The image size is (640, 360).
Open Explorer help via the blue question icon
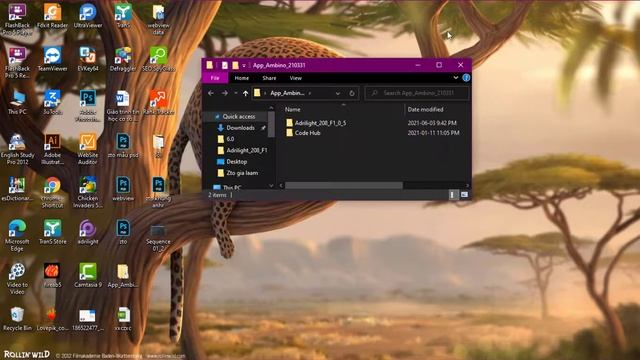[x=466, y=78]
